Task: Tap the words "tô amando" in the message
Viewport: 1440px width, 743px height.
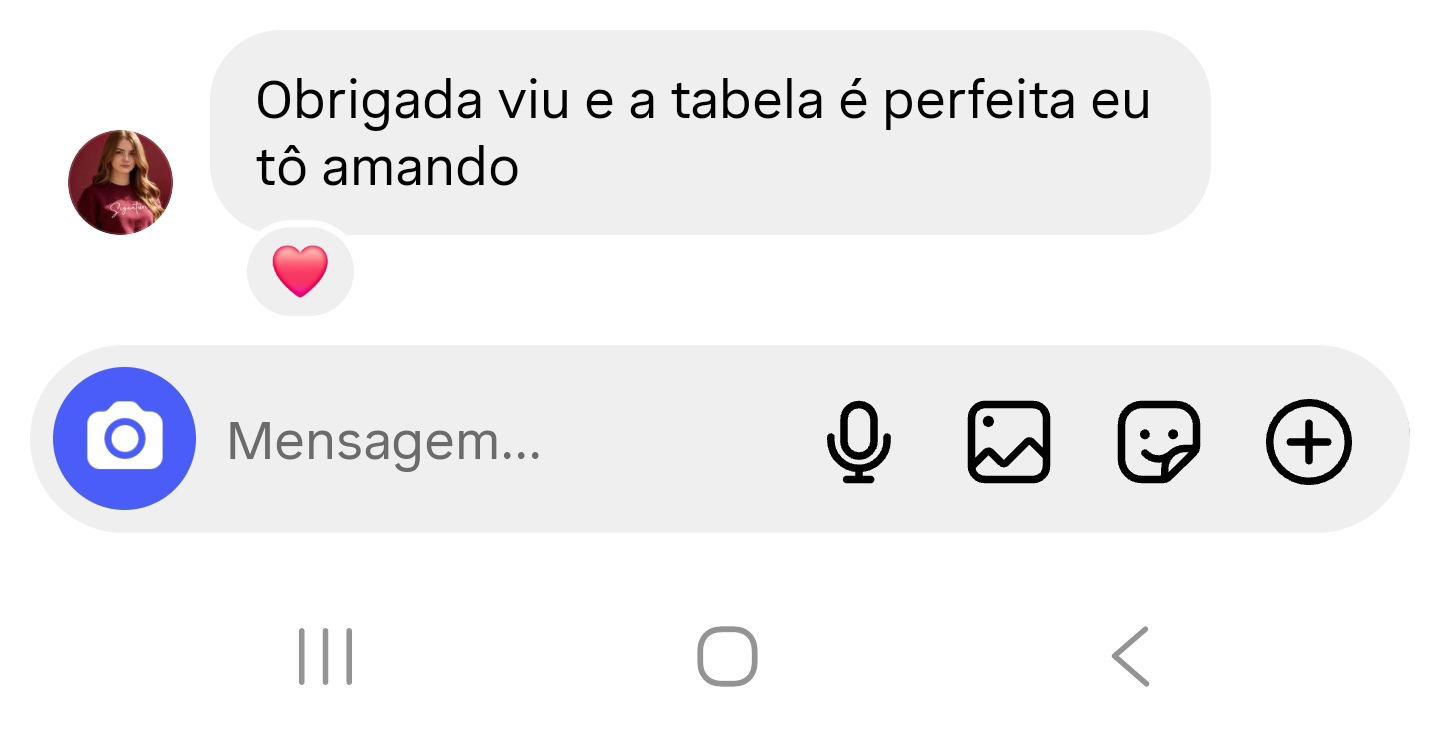Action: pos(388,168)
